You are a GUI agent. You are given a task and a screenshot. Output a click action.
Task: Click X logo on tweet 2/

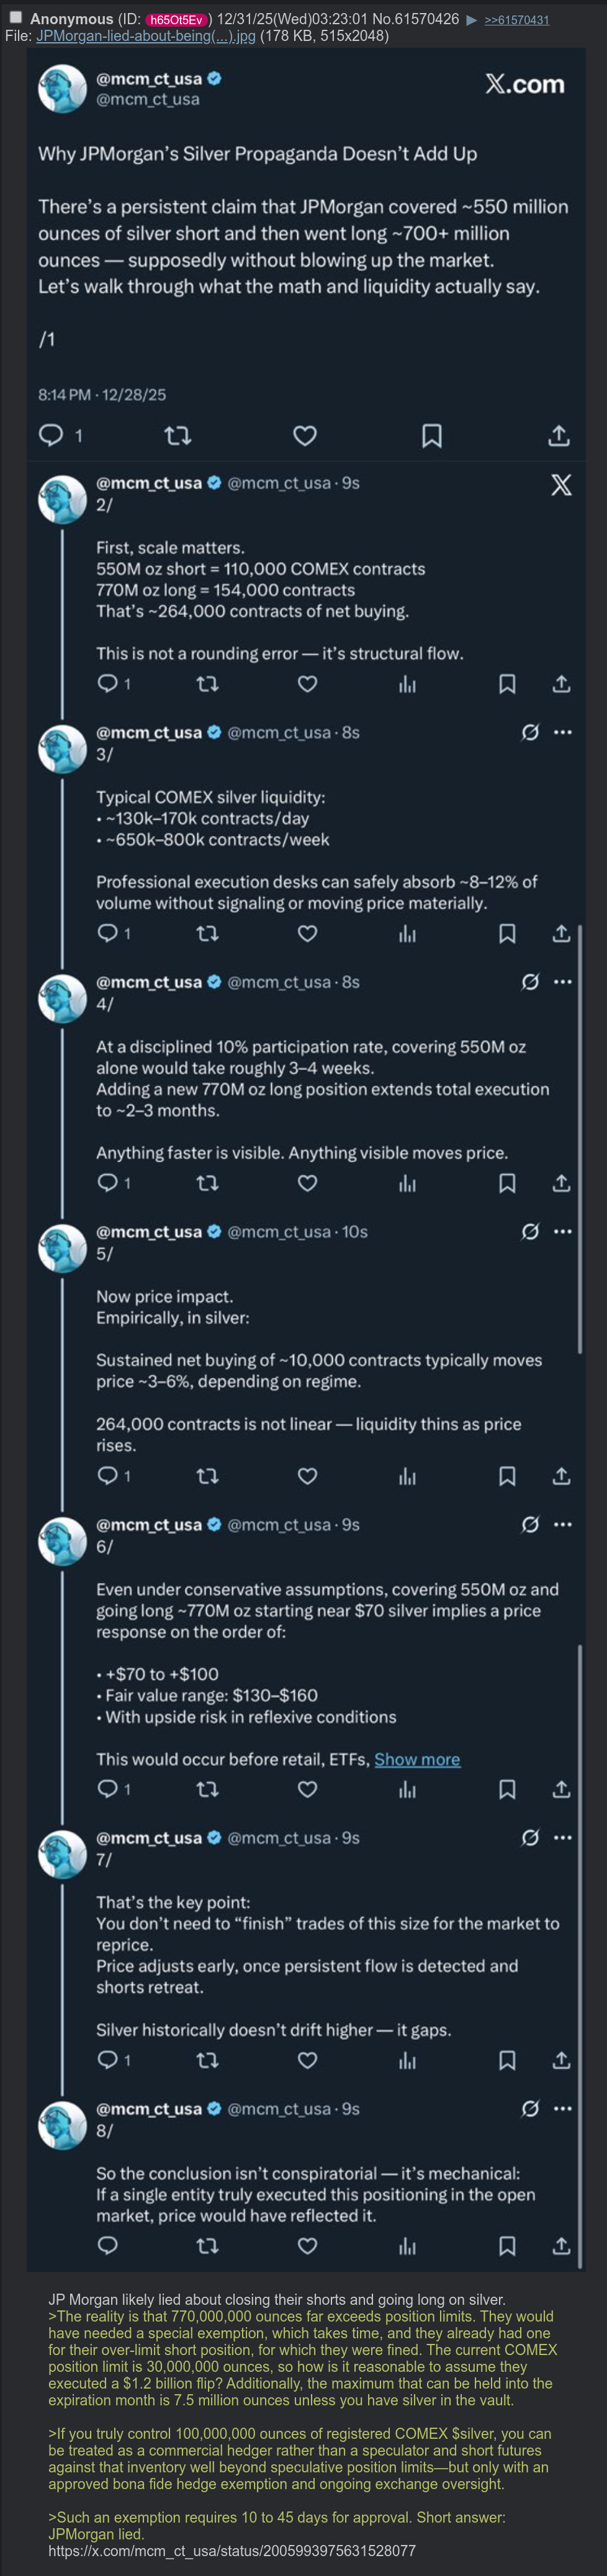click(x=561, y=485)
